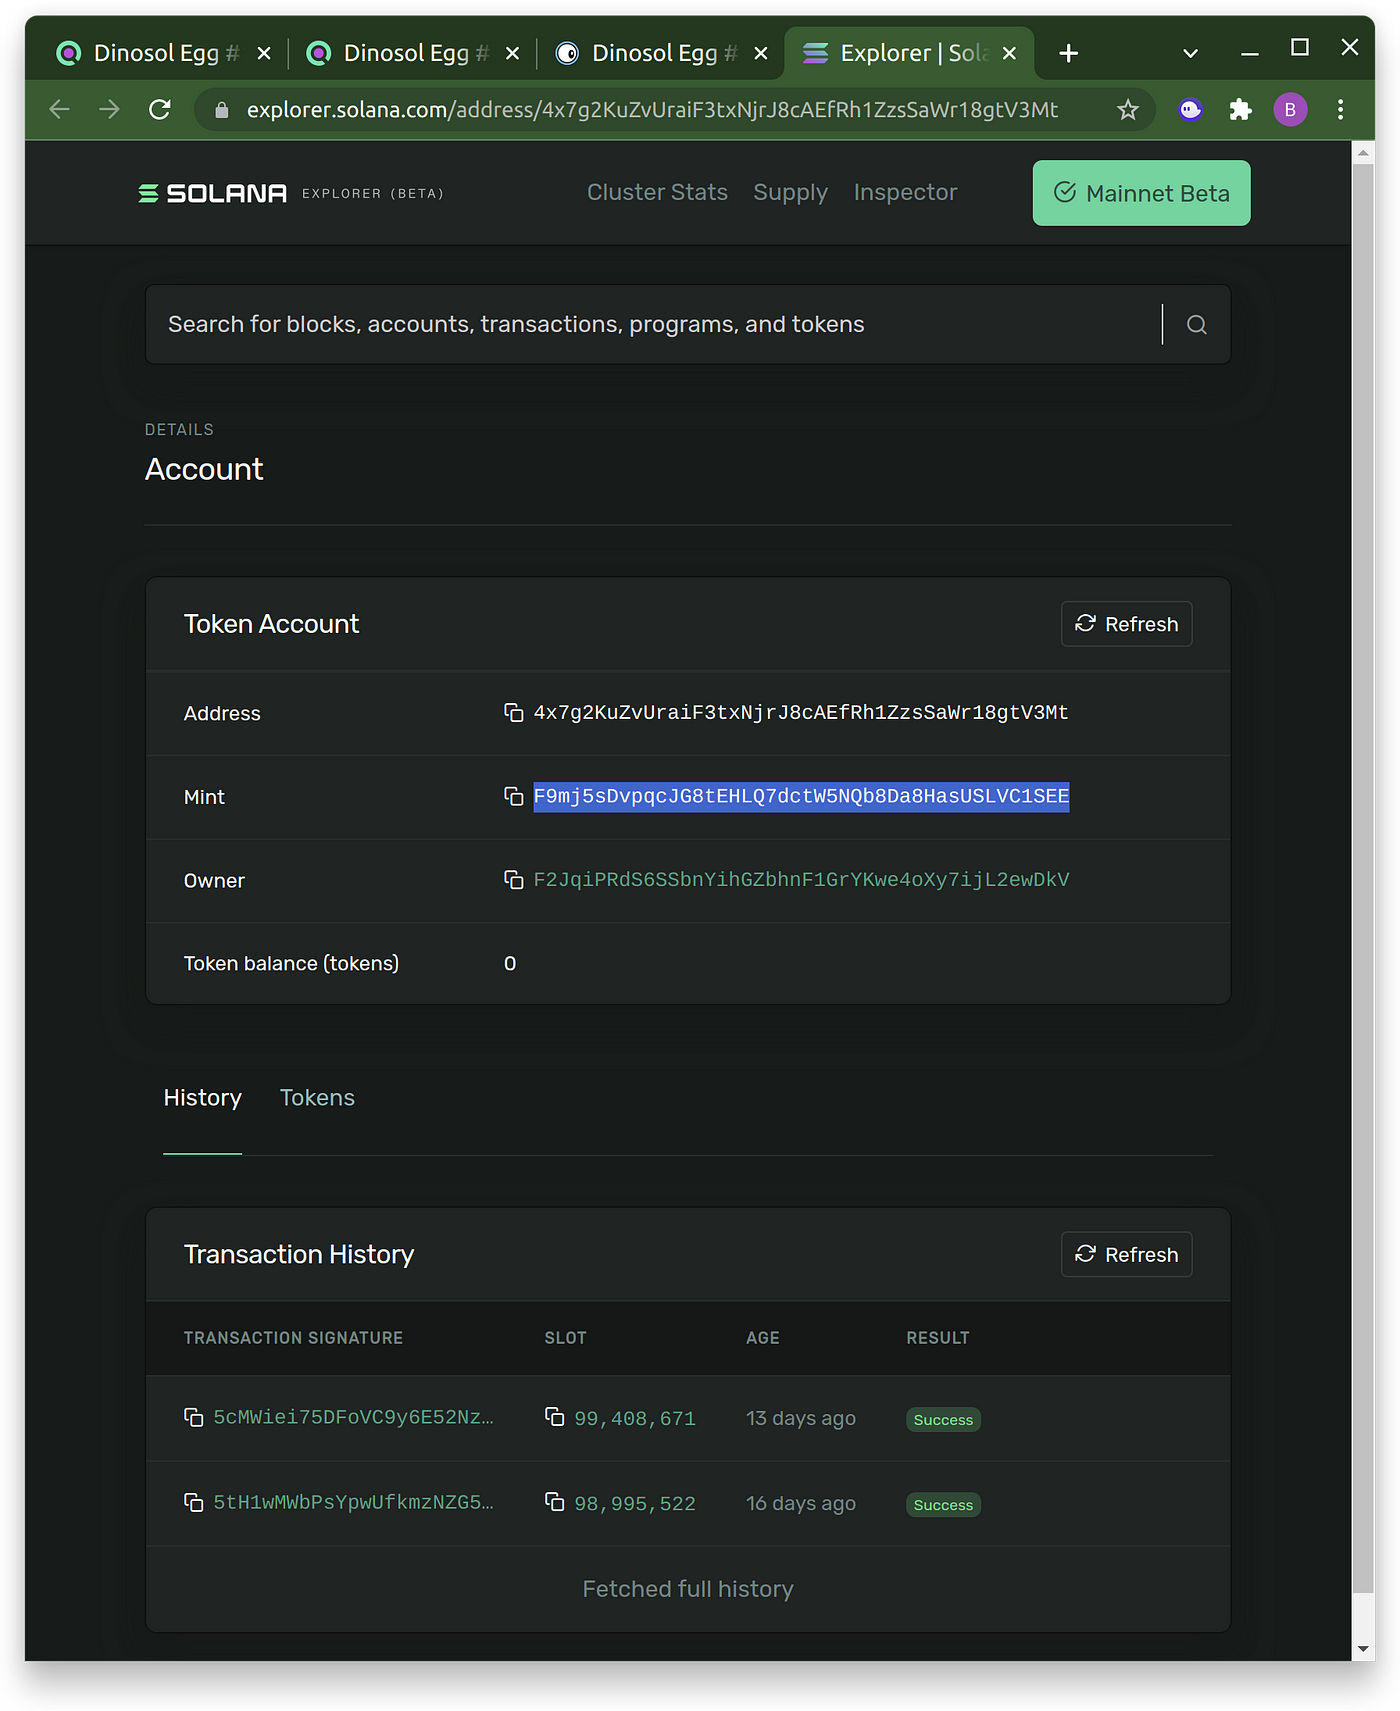Click the RESULT column header
The width and height of the screenshot is (1400, 1711).
coord(938,1338)
